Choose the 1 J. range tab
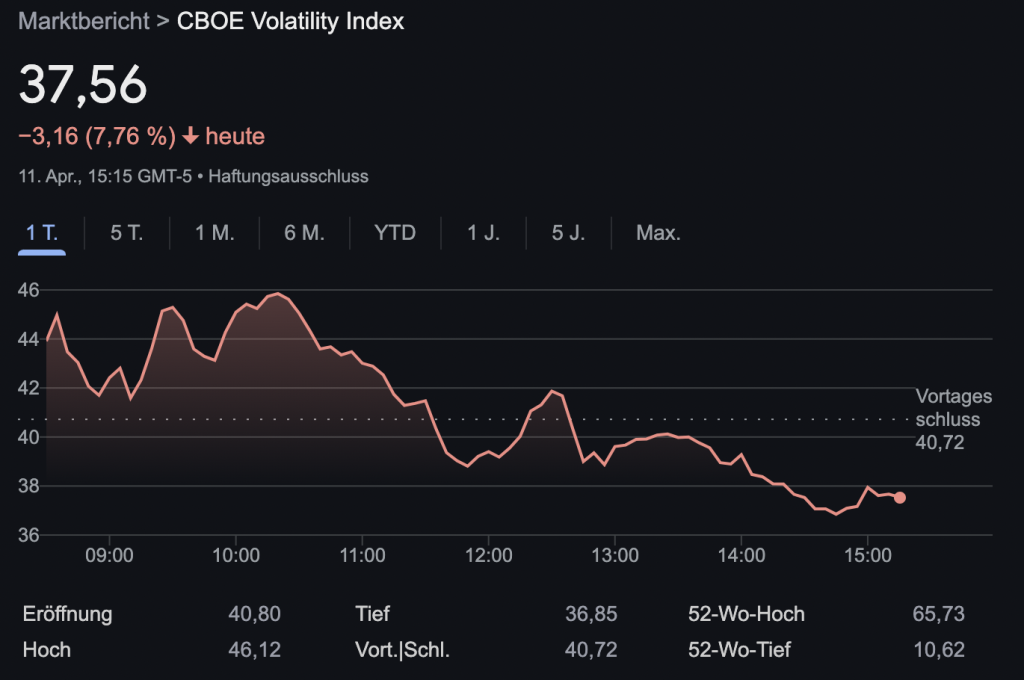Image resolution: width=1024 pixels, height=680 pixels. point(484,233)
